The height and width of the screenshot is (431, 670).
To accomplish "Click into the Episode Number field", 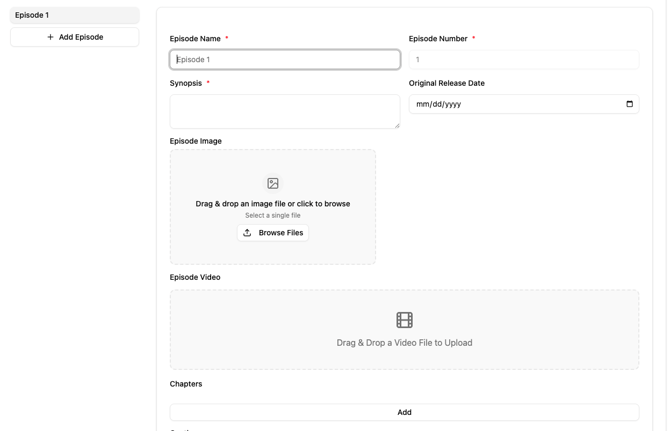I will coord(523,60).
